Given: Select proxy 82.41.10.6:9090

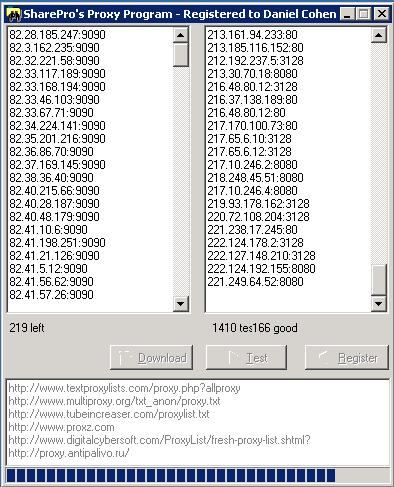Looking at the screenshot, I should tap(48, 230).
